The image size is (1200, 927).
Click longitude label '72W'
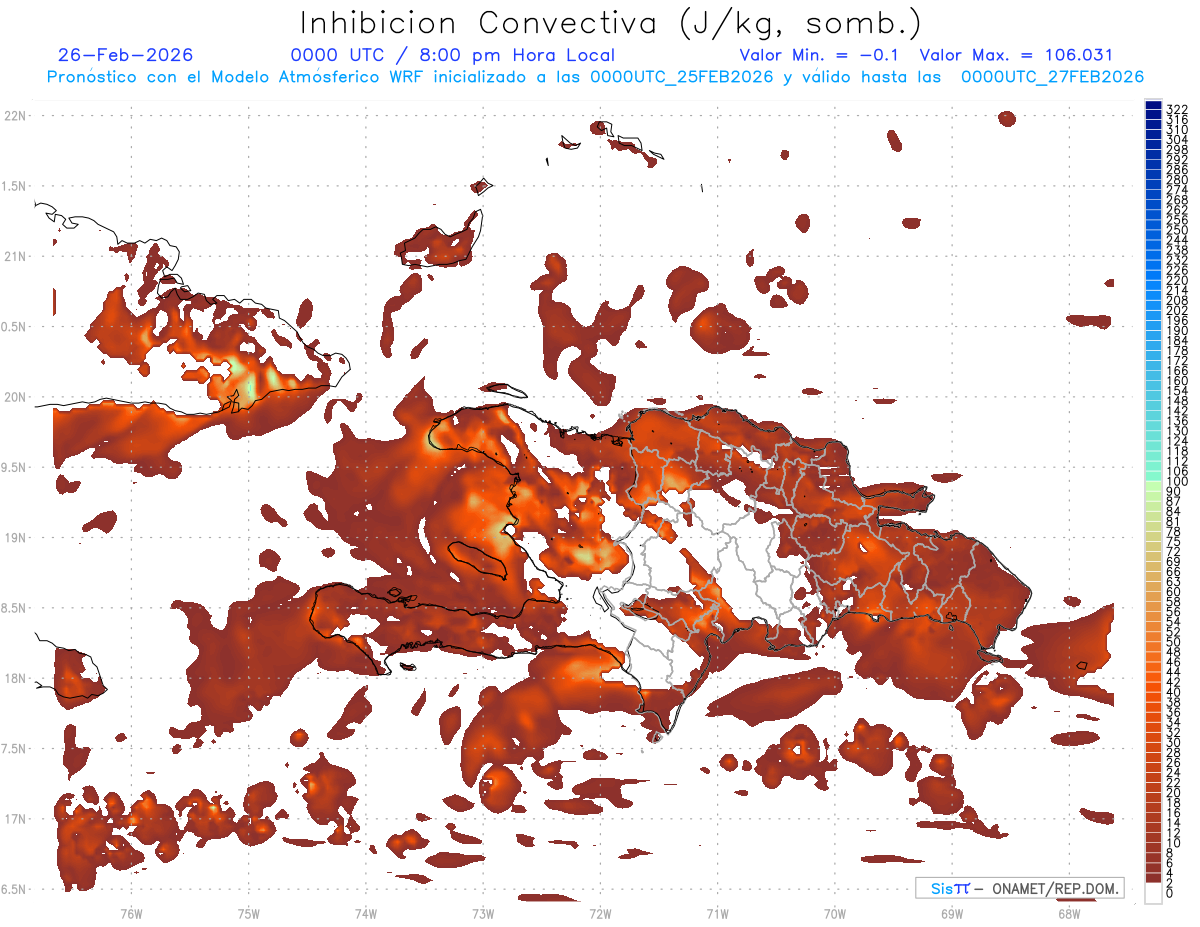[x=600, y=913]
